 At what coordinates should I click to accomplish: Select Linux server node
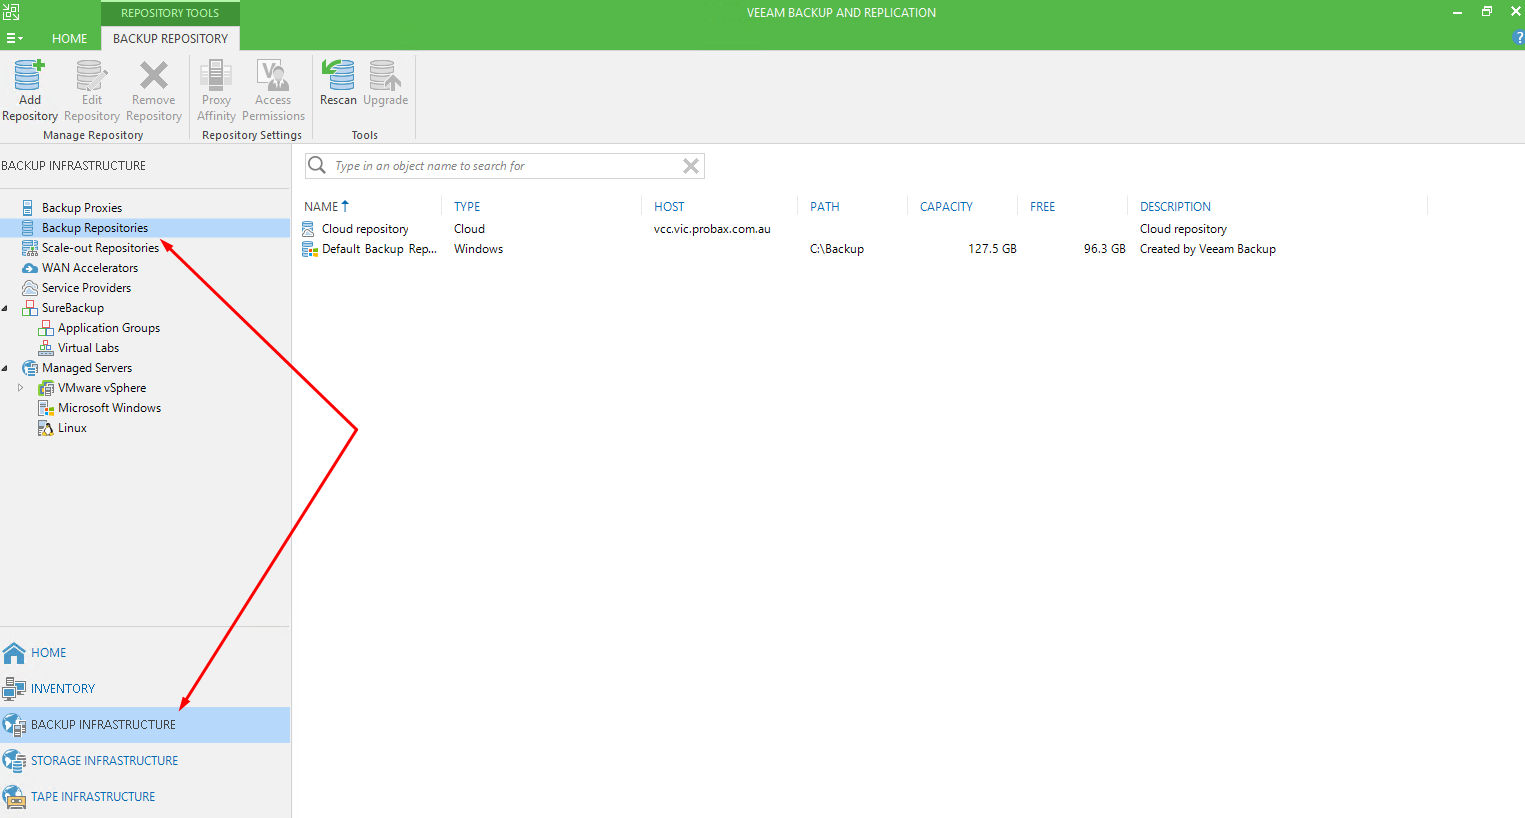[72, 428]
